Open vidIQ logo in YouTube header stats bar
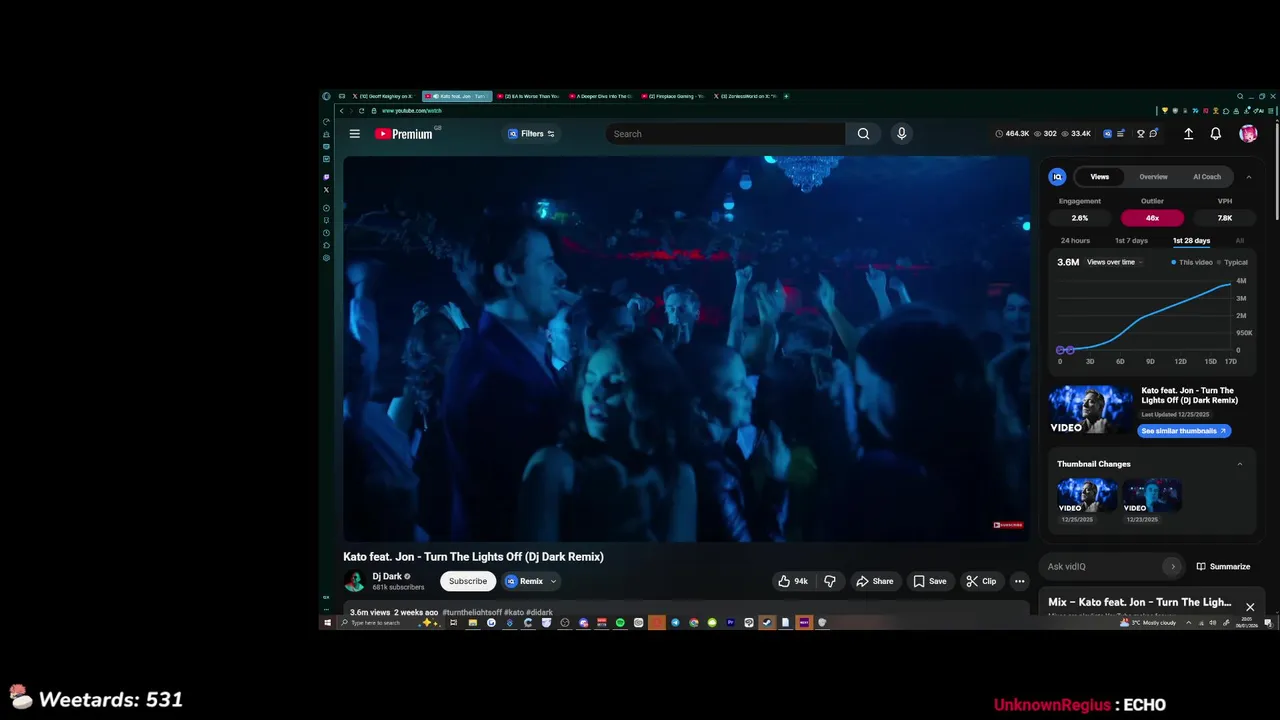 tap(1107, 134)
